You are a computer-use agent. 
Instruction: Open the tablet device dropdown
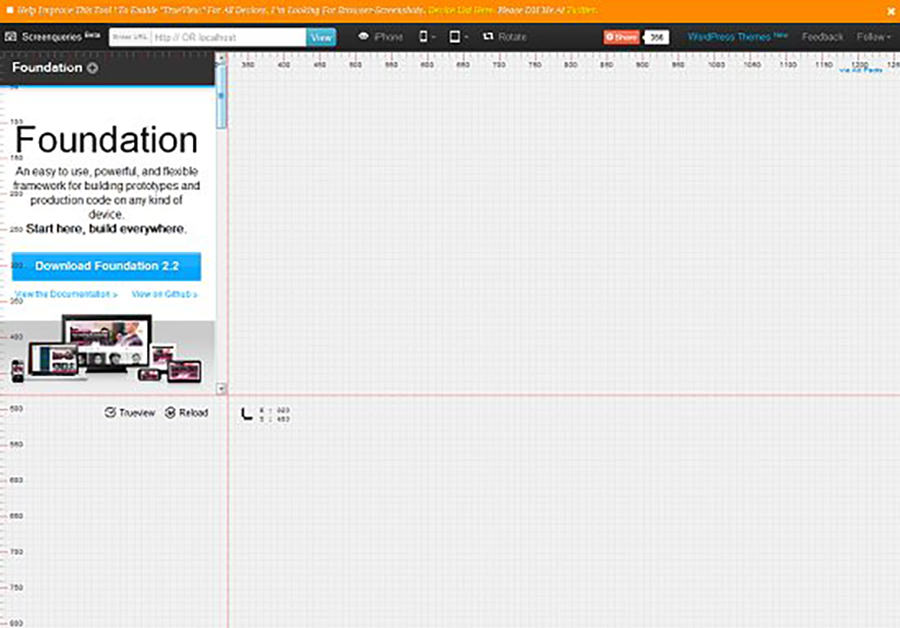pyautogui.click(x=458, y=37)
